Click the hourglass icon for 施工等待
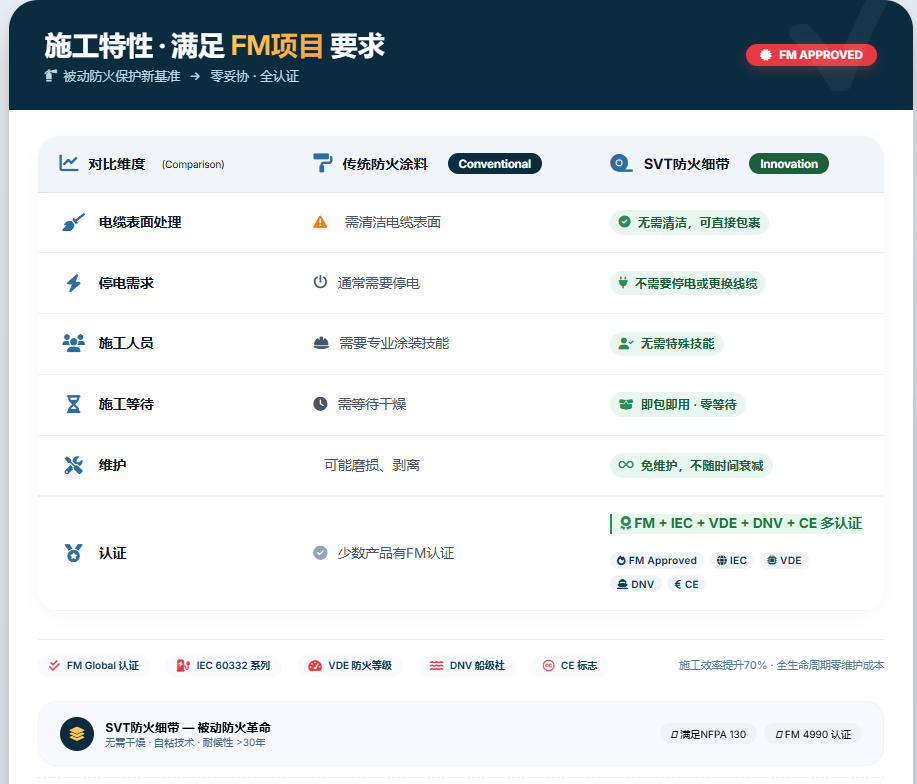 pos(73,404)
